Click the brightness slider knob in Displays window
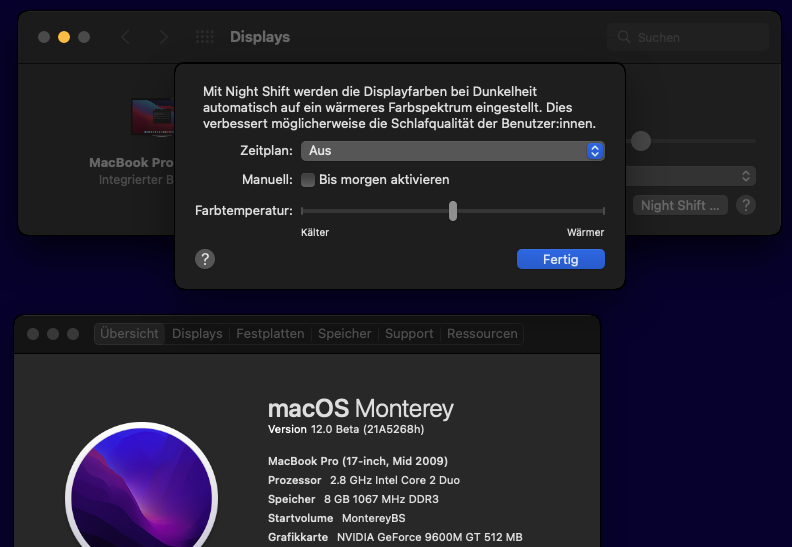 (x=640, y=140)
